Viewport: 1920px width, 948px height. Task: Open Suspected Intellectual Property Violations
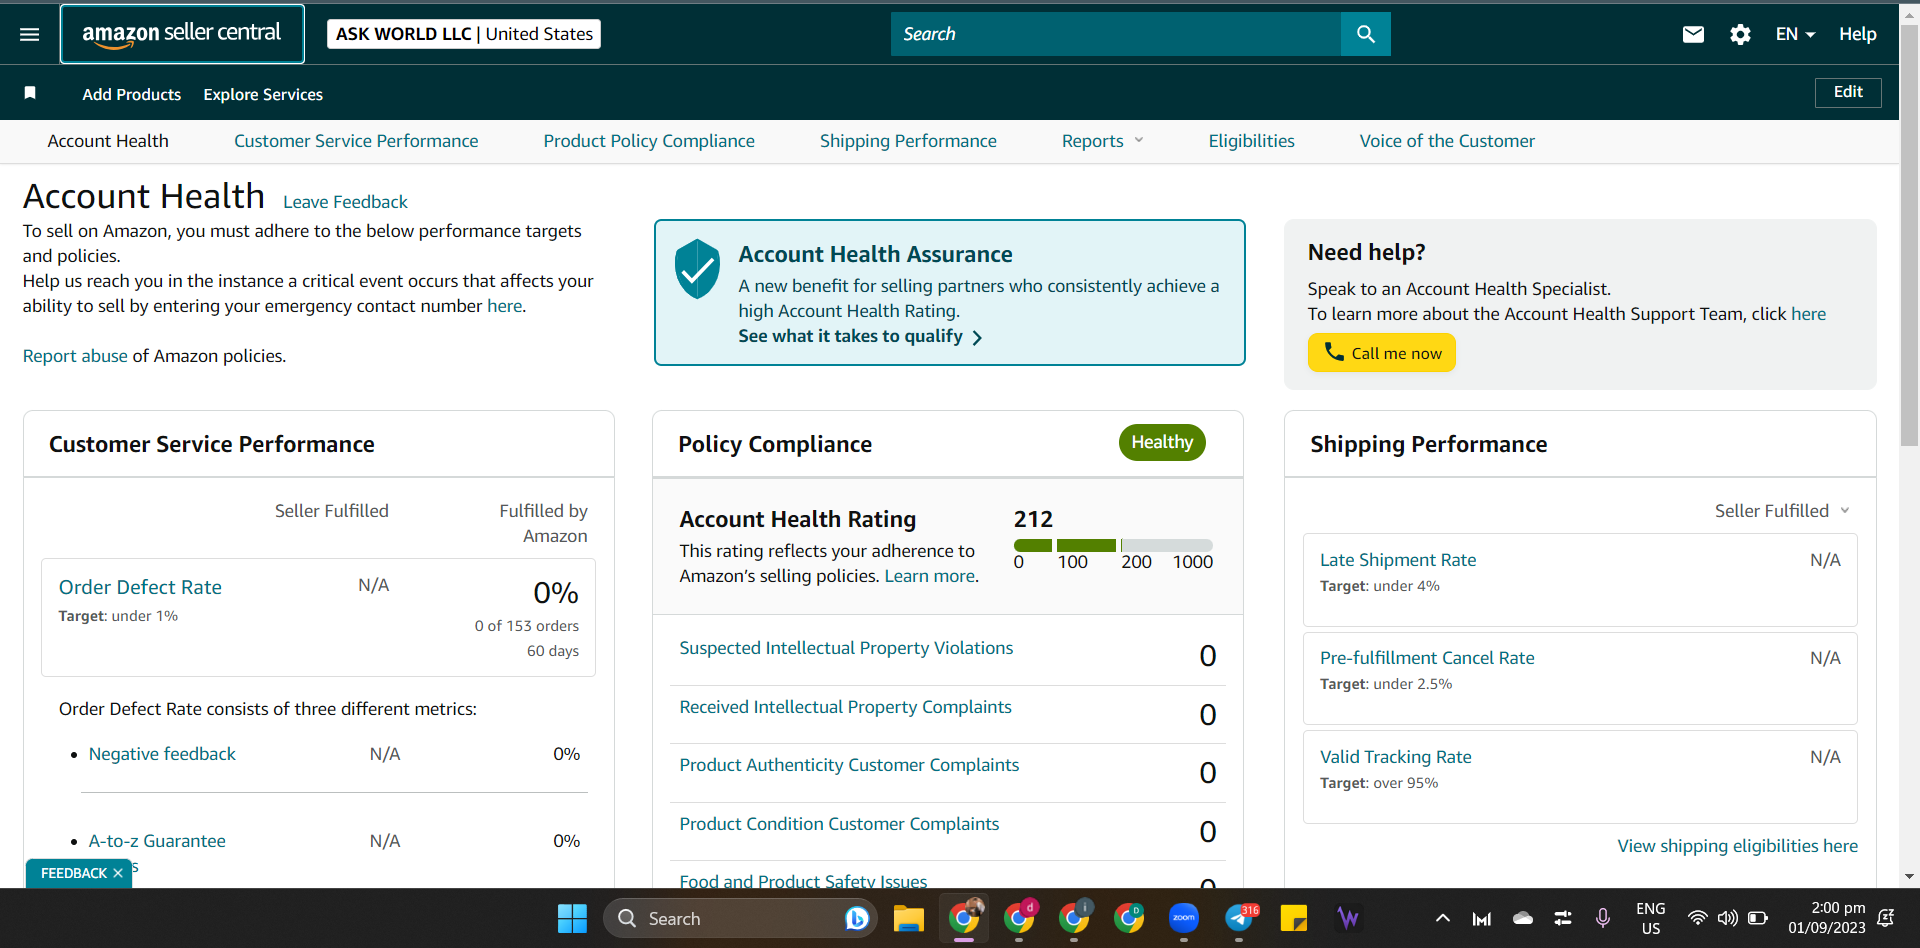tap(846, 648)
